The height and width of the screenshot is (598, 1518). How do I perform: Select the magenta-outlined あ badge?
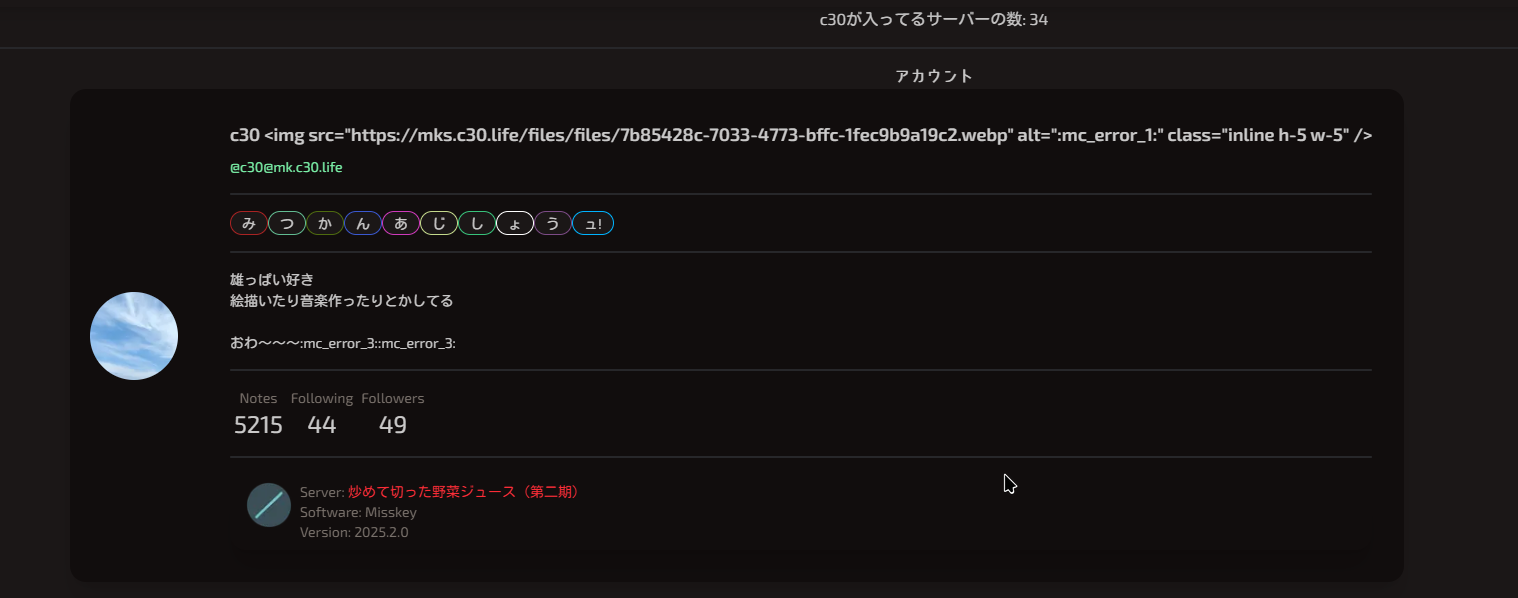[x=400, y=224]
